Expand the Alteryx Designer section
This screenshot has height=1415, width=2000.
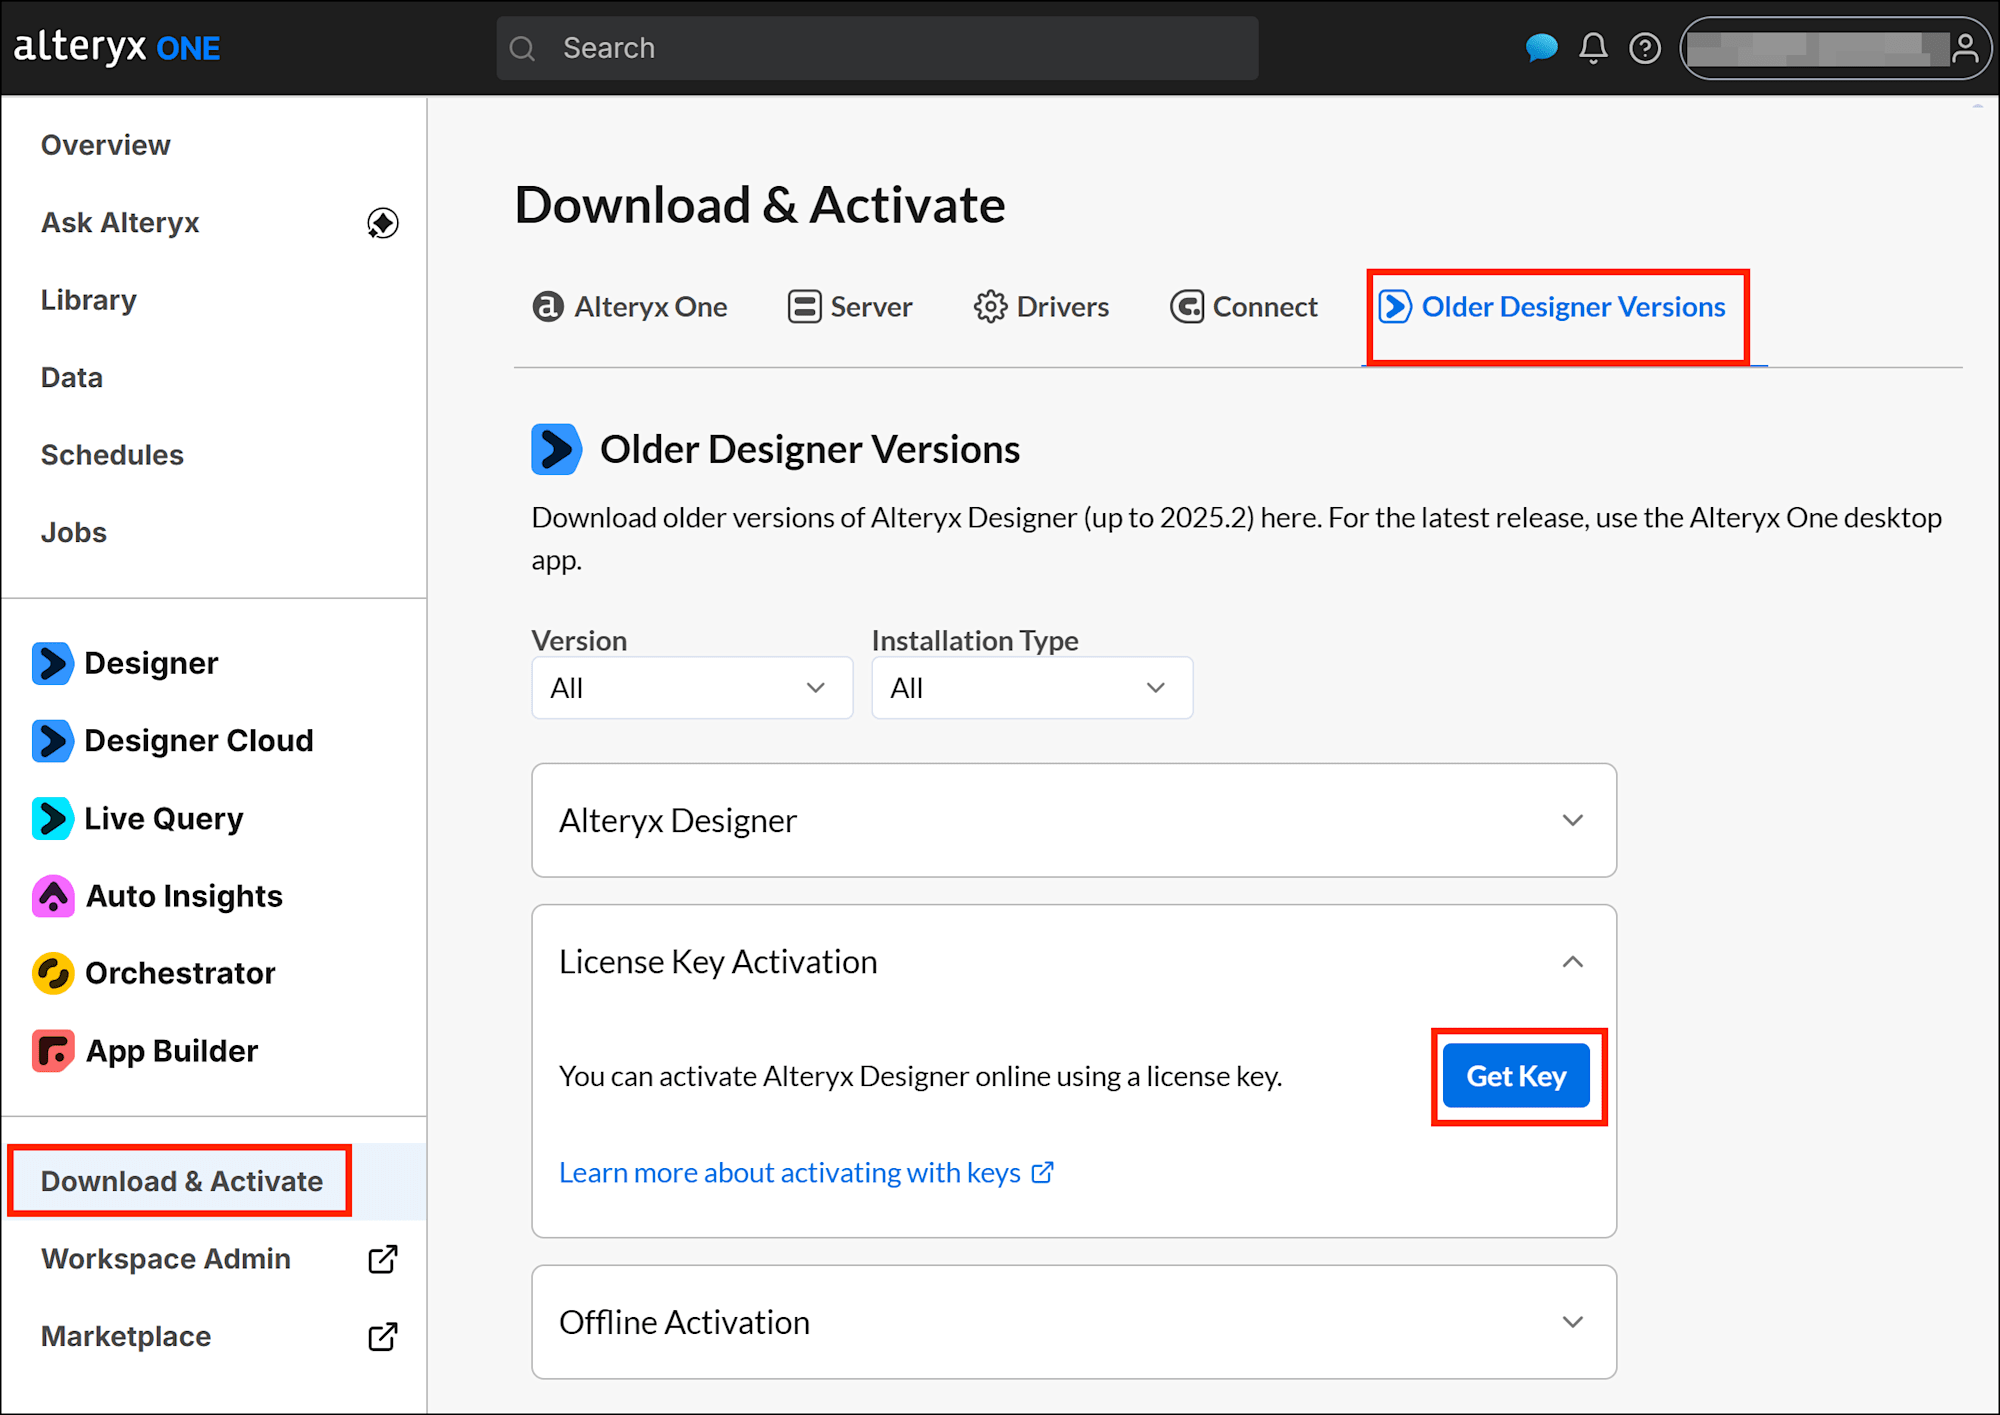pos(1074,820)
